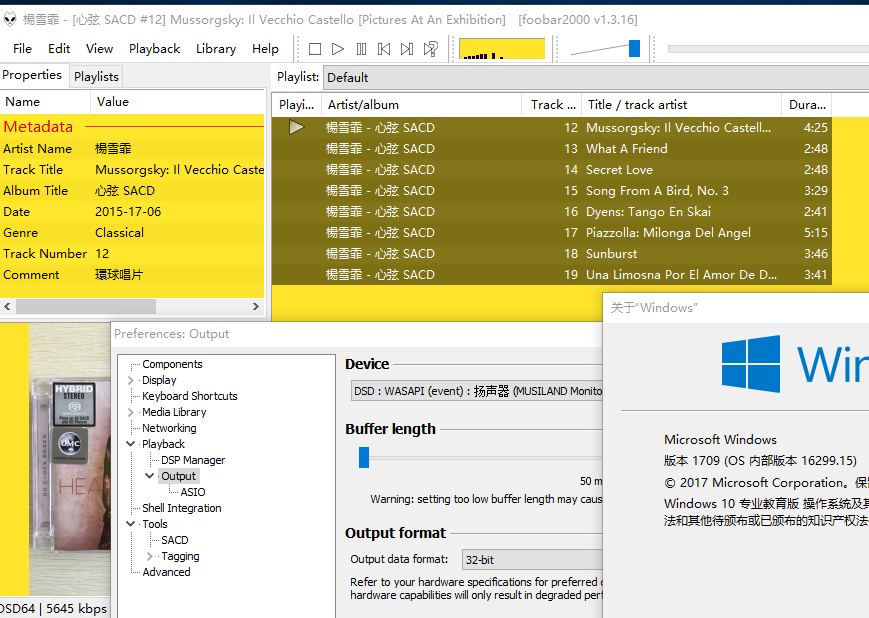The height and width of the screenshot is (618, 869).
Task: Click the volume slider handle
Action: coord(634,49)
